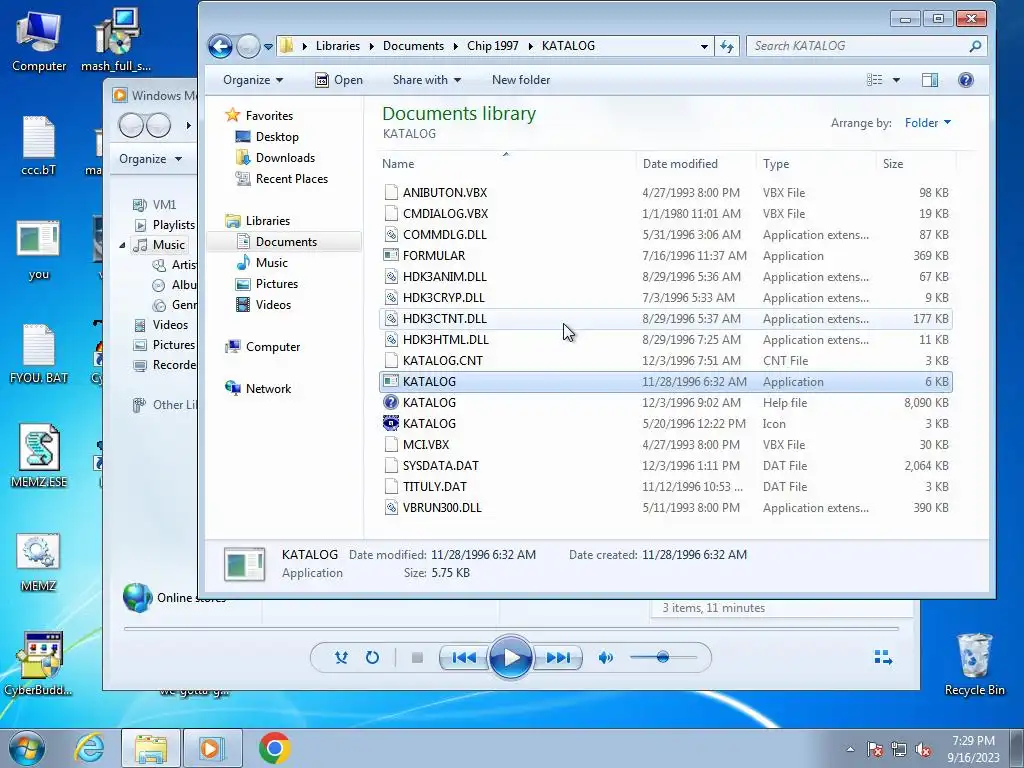Viewport: 1024px width, 768px height.
Task: Select the KATALOG.CNT file
Action: (x=665, y=361)
